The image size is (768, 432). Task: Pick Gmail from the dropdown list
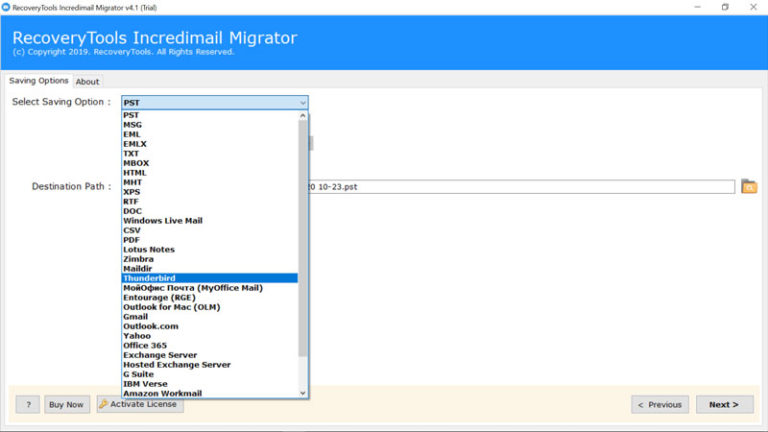135,316
